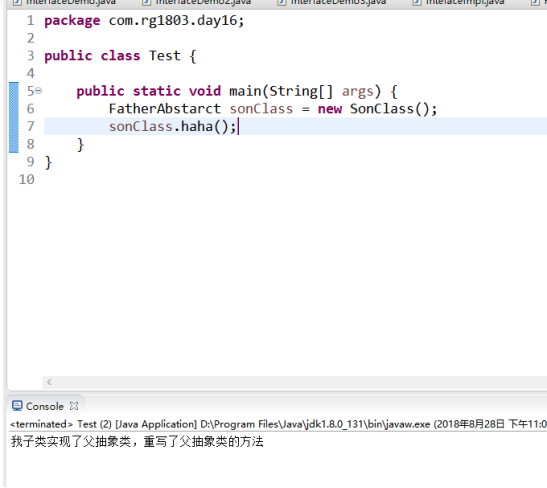Click the javaw.exe path in the console header
This screenshot has width=547, height=488.
pos(315,424)
